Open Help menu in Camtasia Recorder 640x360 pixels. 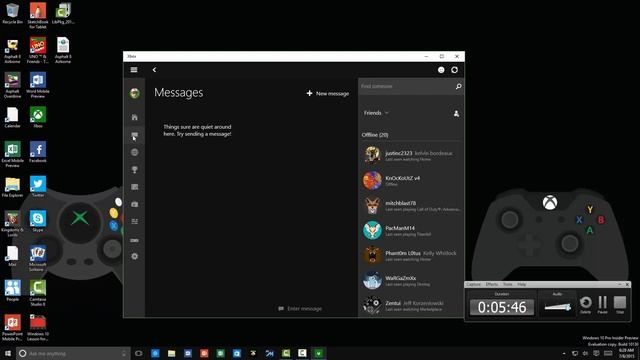[522, 284]
